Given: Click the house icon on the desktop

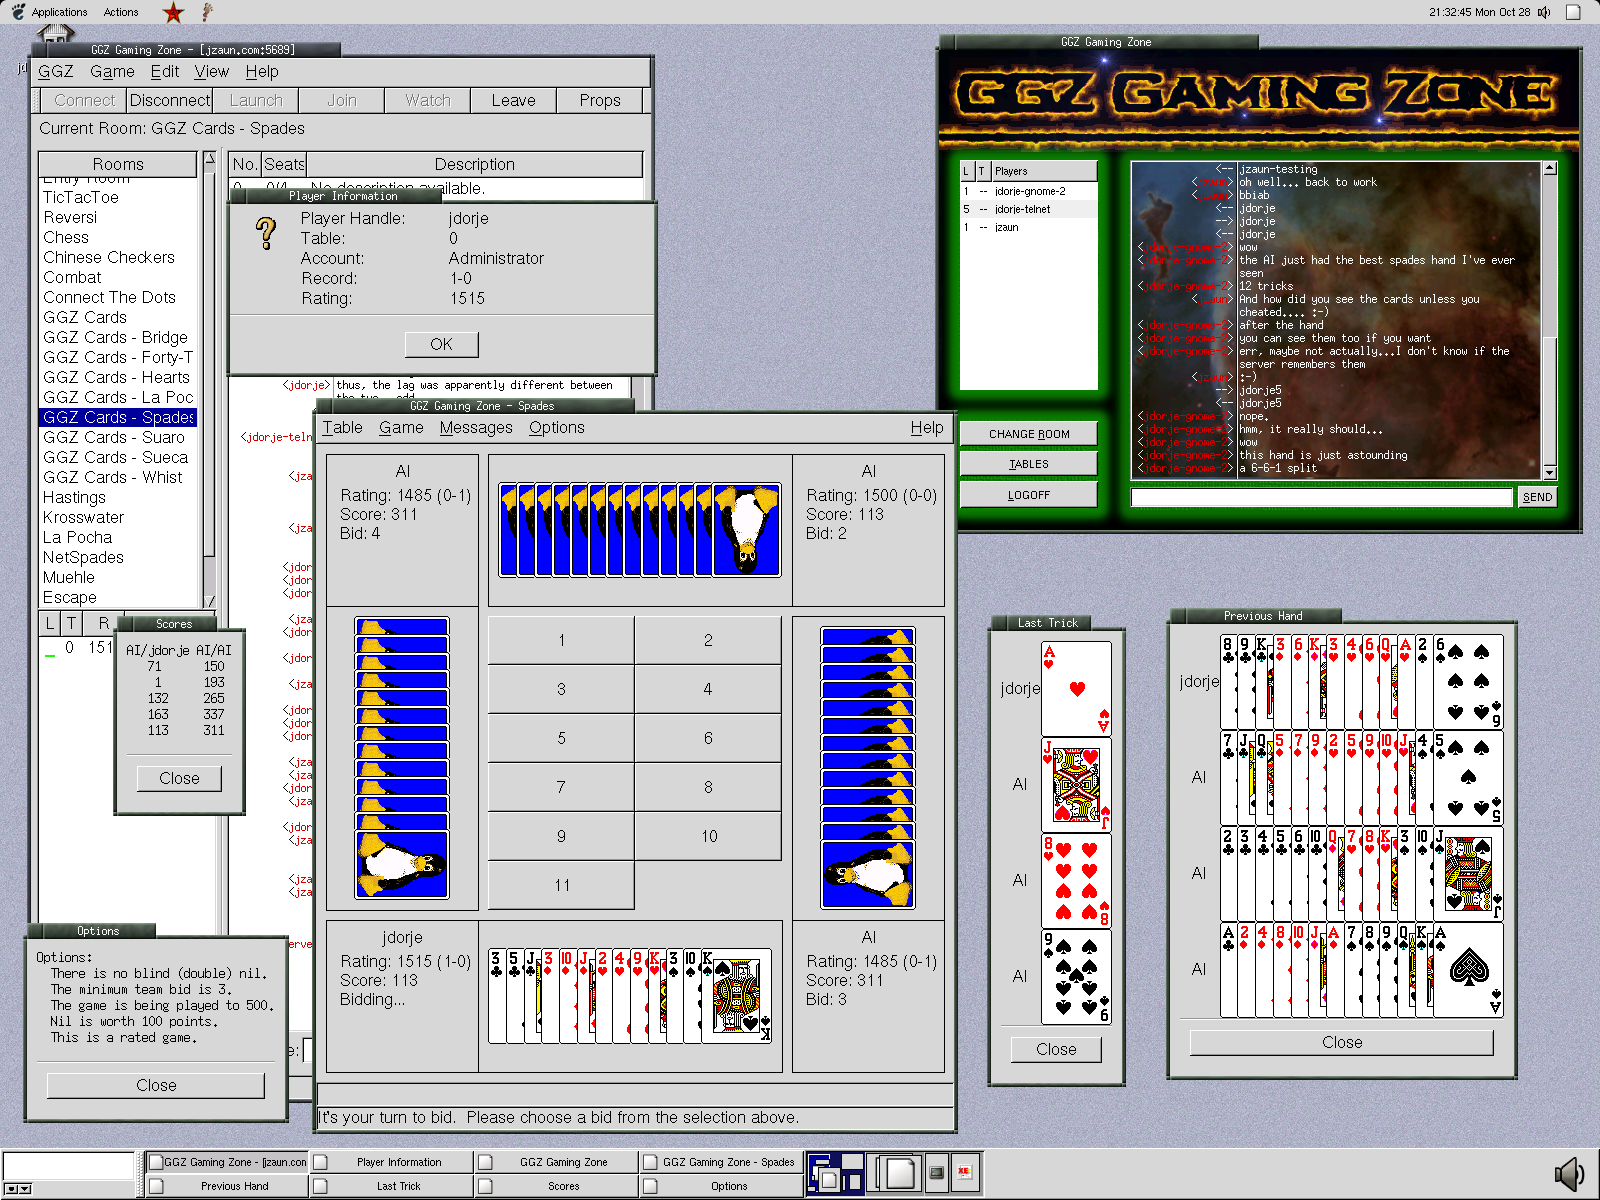Looking at the screenshot, I should pos(56,33).
